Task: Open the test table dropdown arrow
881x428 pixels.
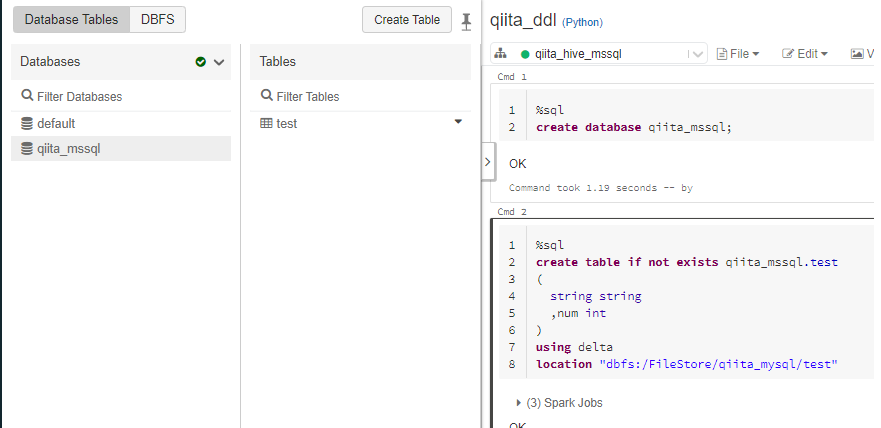Action: (458, 122)
